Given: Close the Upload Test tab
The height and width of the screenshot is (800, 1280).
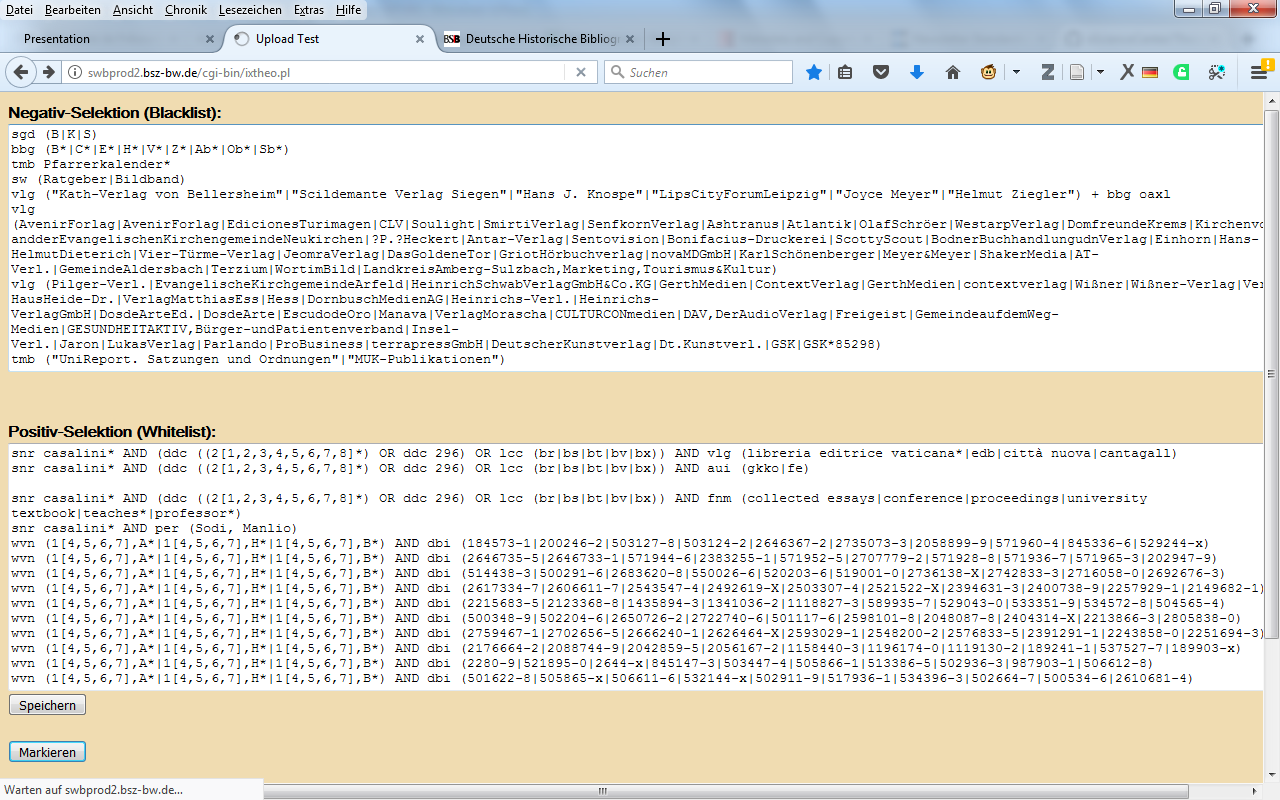Looking at the screenshot, I should pos(420,39).
